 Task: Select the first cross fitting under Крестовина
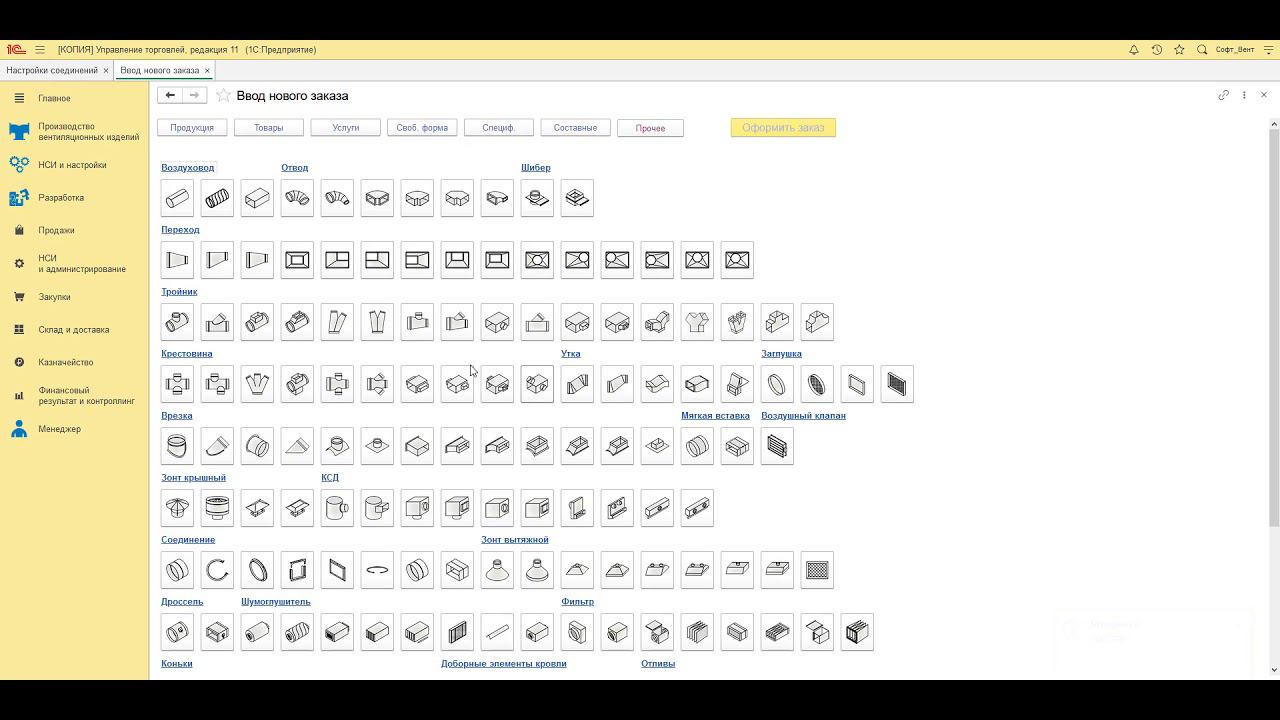coord(177,384)
